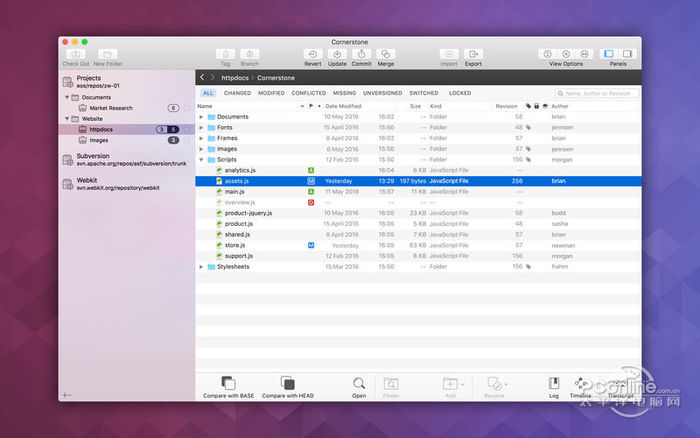Screen dimensions: 700x438
Task: Click the Open button in bottom bar
Action: [x=359, y=385]
